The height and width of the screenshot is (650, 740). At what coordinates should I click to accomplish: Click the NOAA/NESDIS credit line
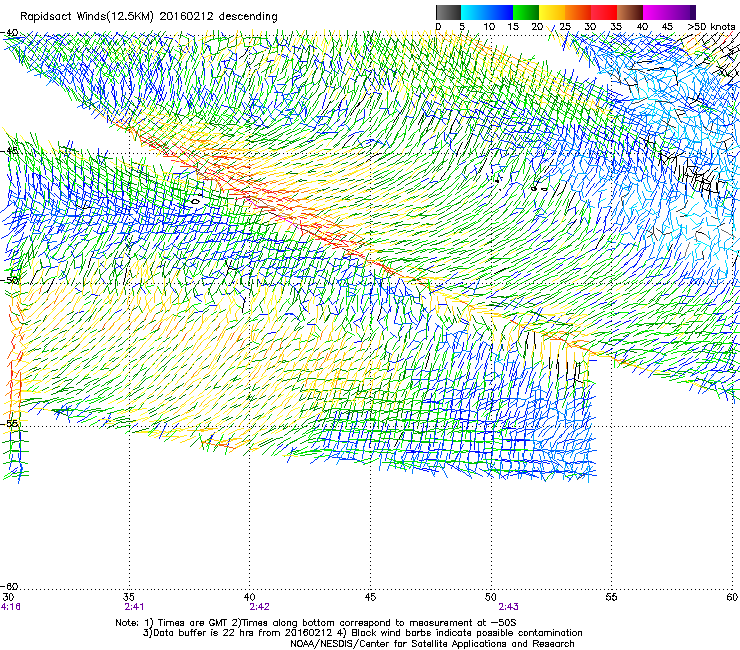432,644
